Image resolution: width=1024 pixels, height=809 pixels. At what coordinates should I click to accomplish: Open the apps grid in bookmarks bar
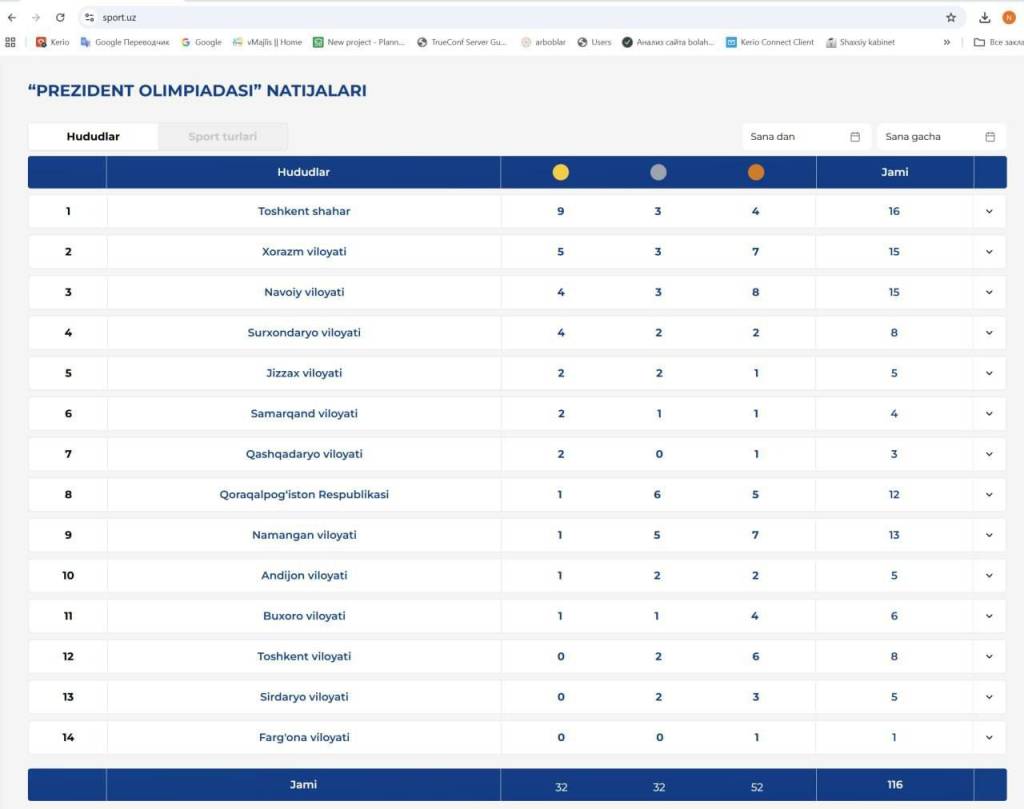11,42
